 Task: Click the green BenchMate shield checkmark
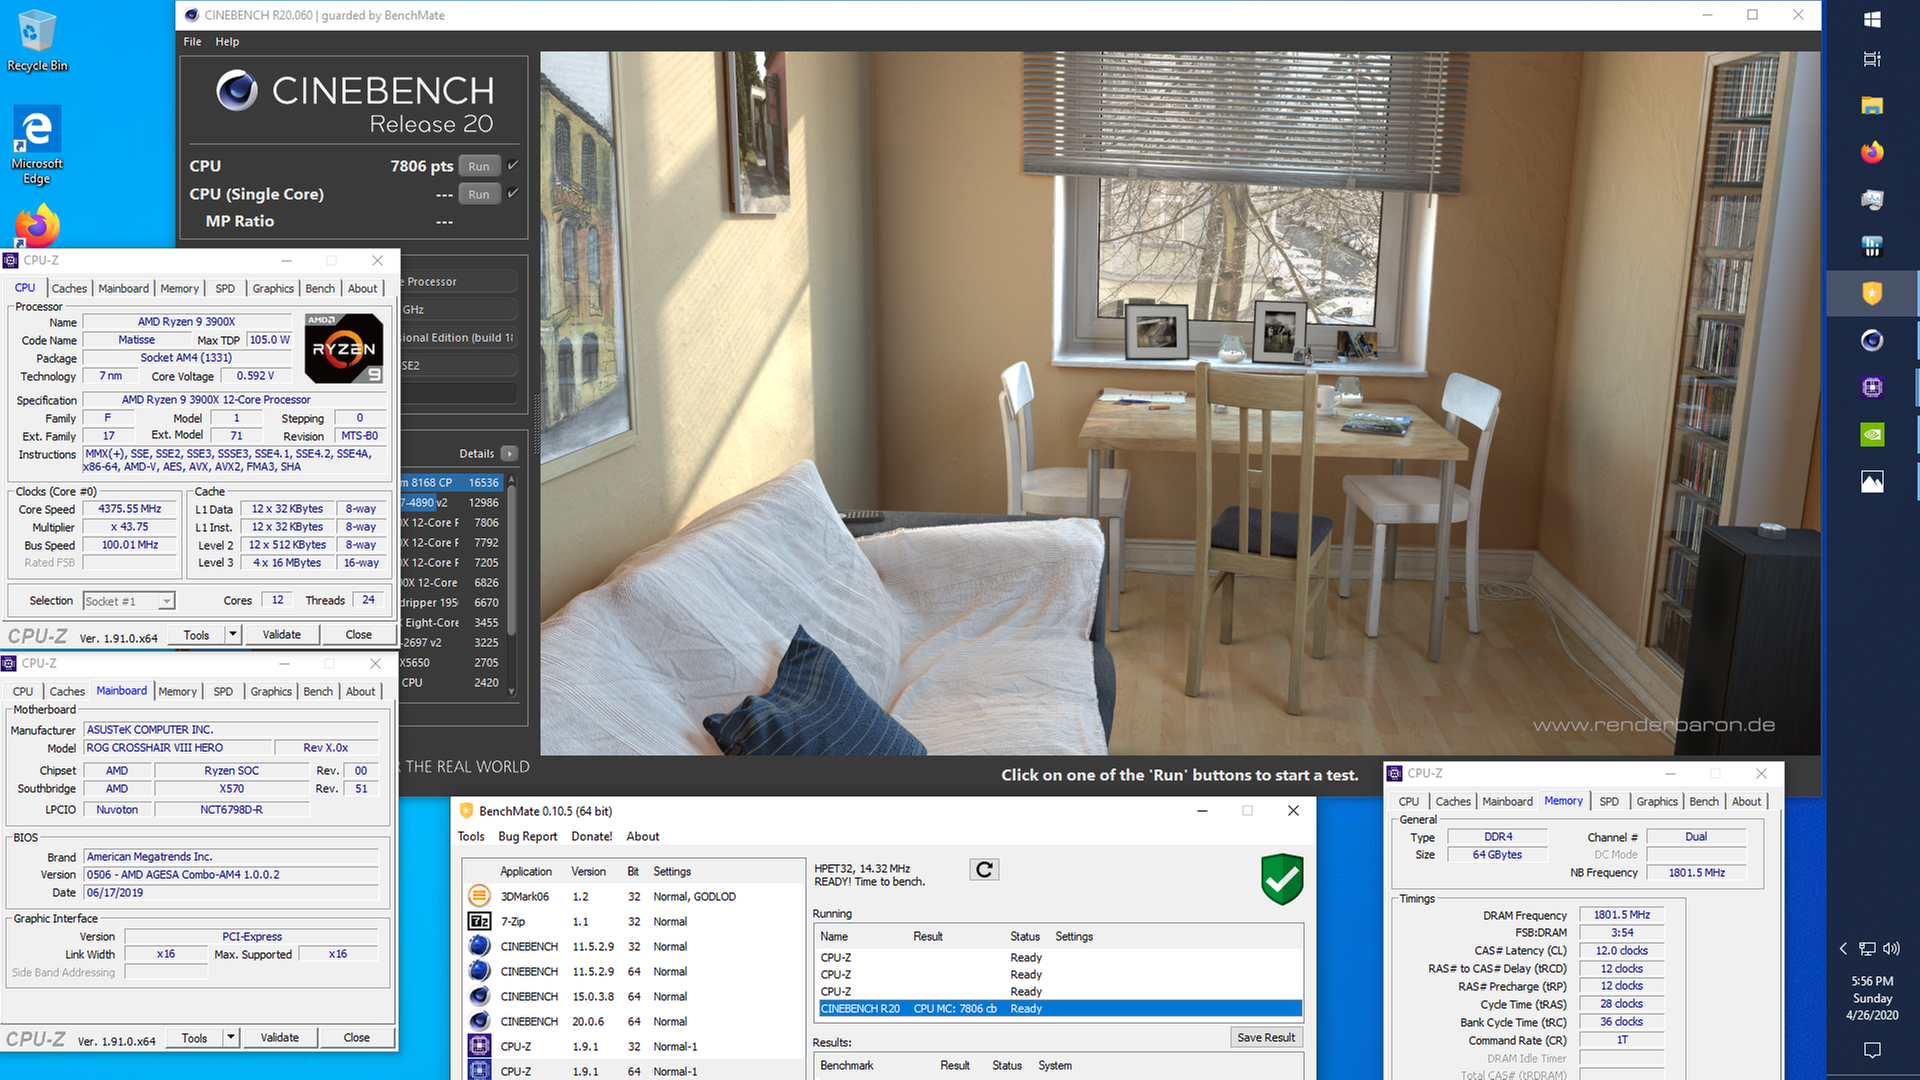(1282, 879)
